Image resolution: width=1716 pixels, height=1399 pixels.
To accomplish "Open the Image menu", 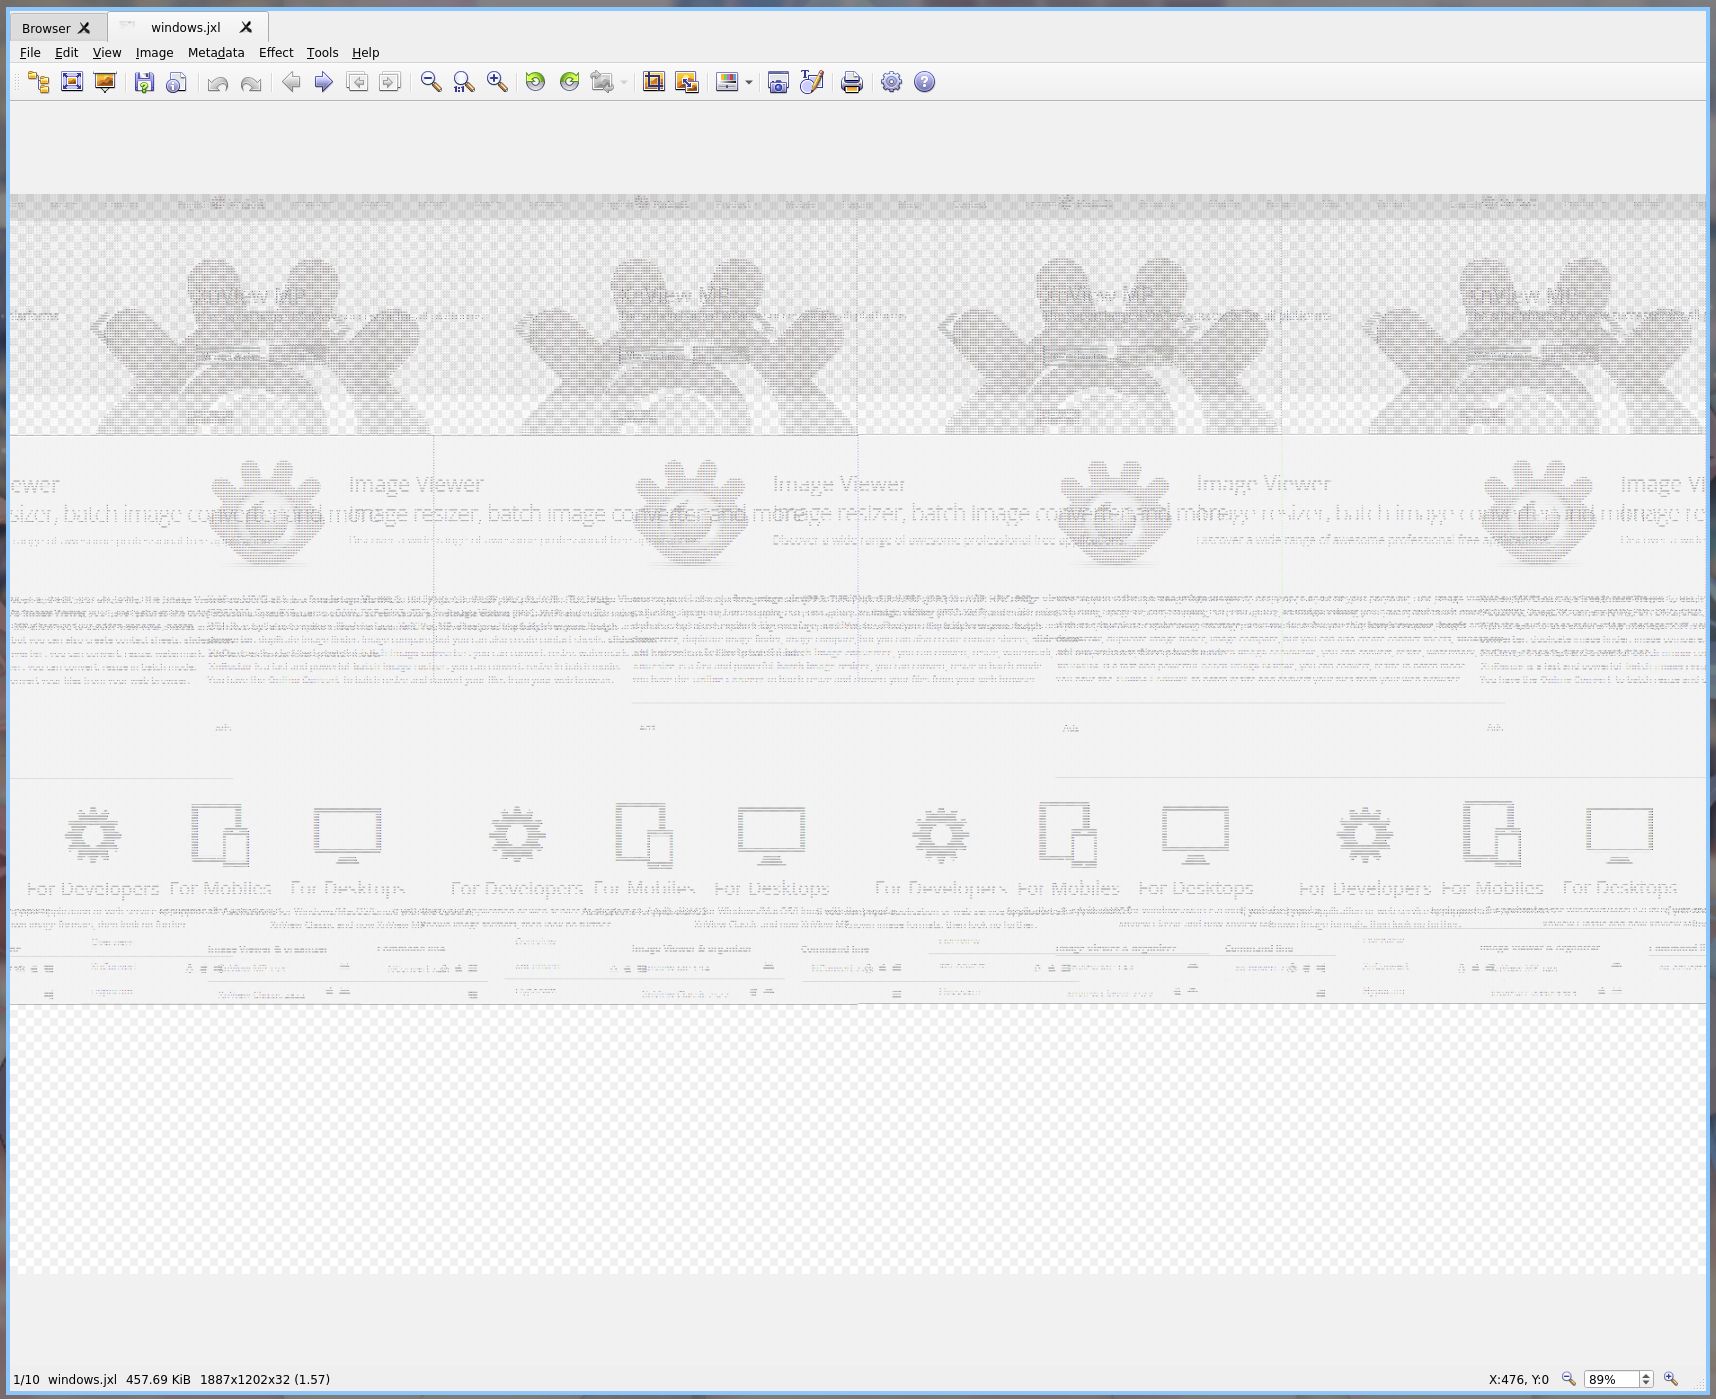I will point(154,53).
